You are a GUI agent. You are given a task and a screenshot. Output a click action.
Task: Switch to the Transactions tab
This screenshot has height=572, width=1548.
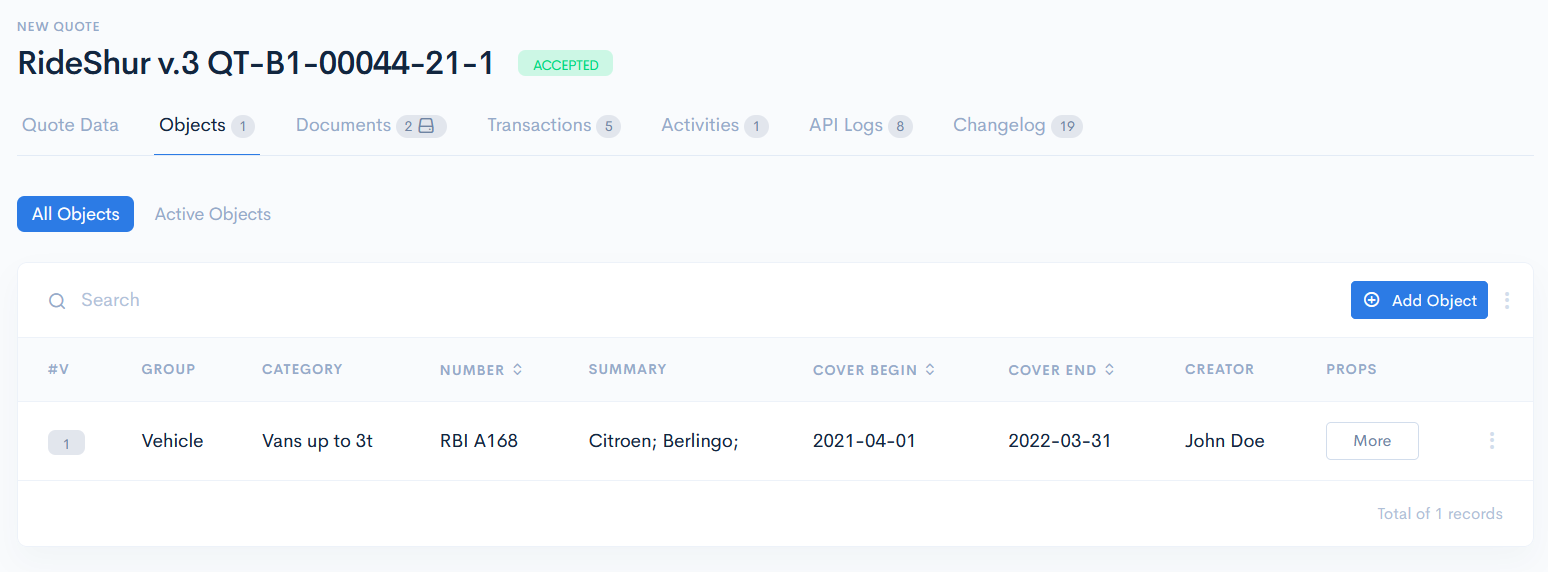539,125
